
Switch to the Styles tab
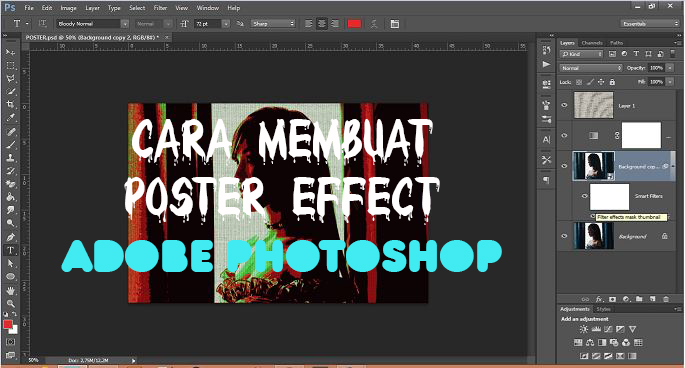pyautogui.click(x=603, y=309)
